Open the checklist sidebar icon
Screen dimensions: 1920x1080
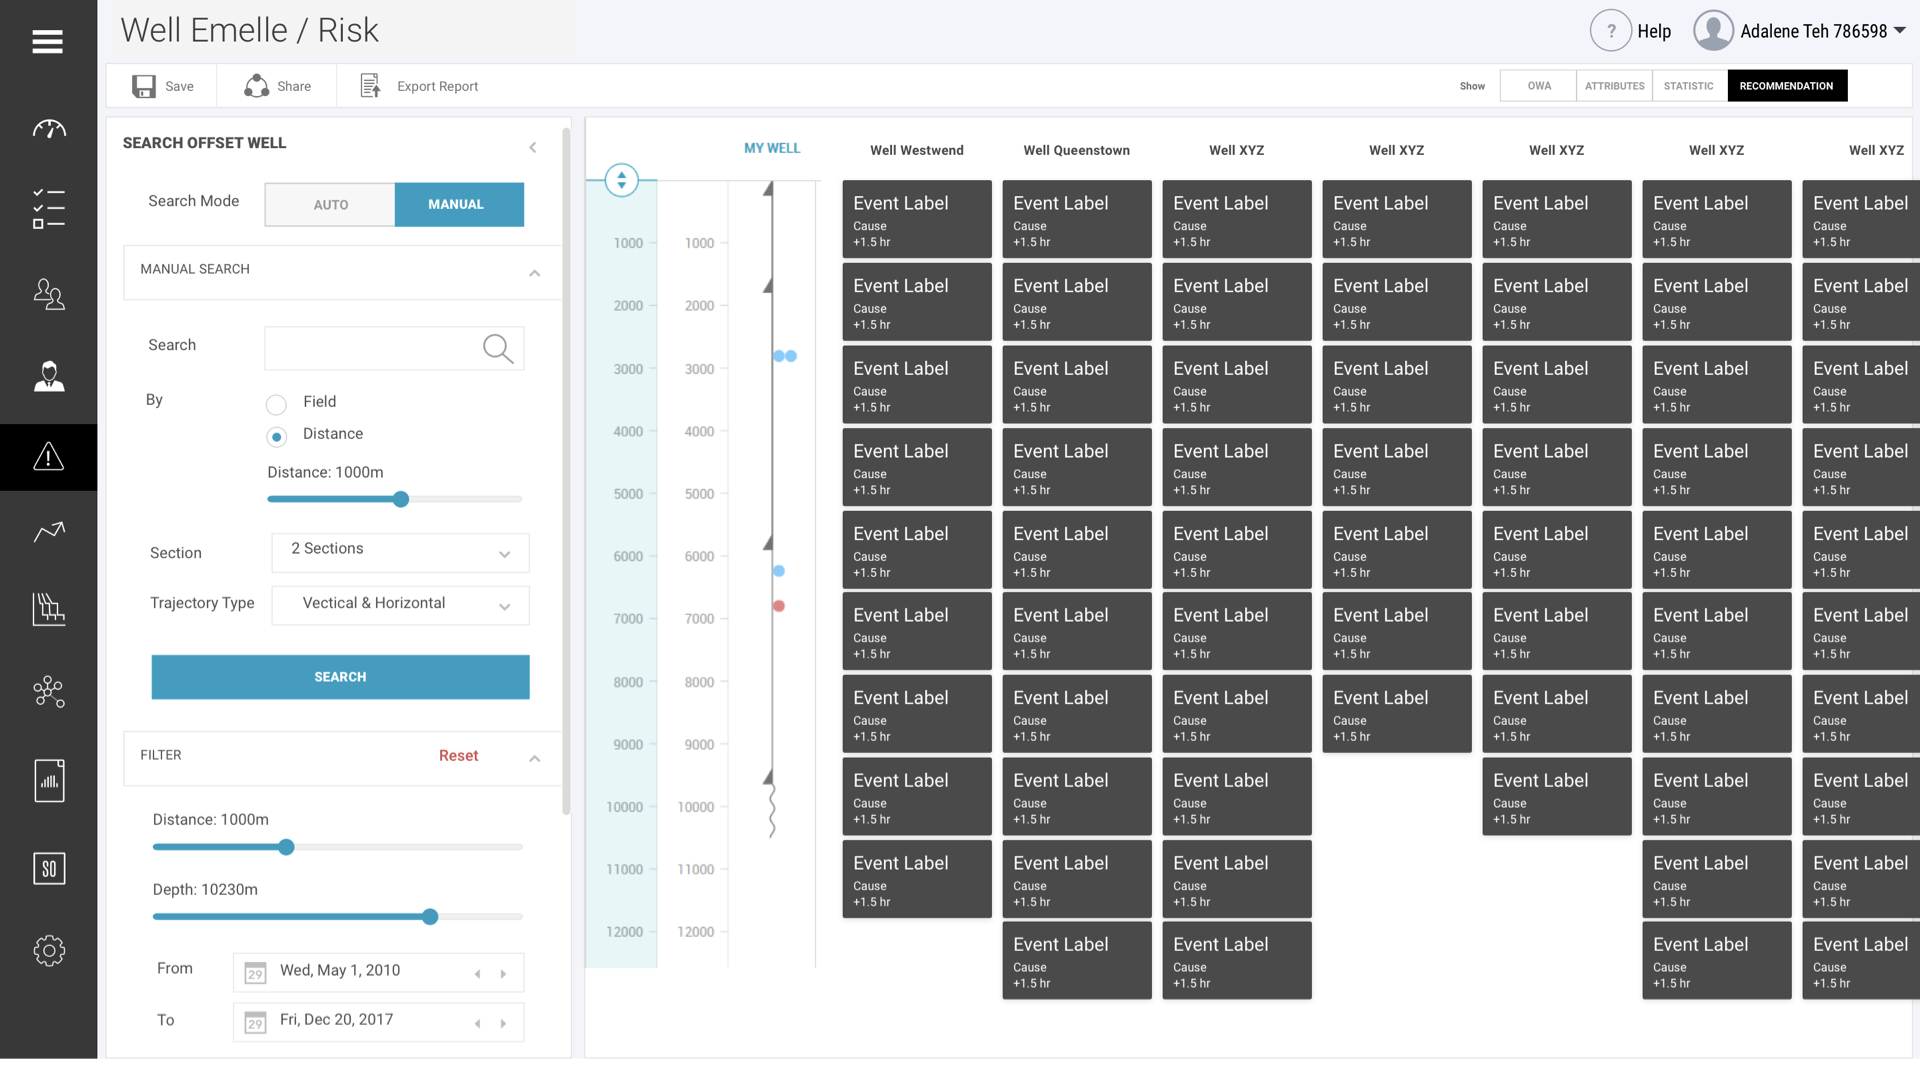[48, 209]
